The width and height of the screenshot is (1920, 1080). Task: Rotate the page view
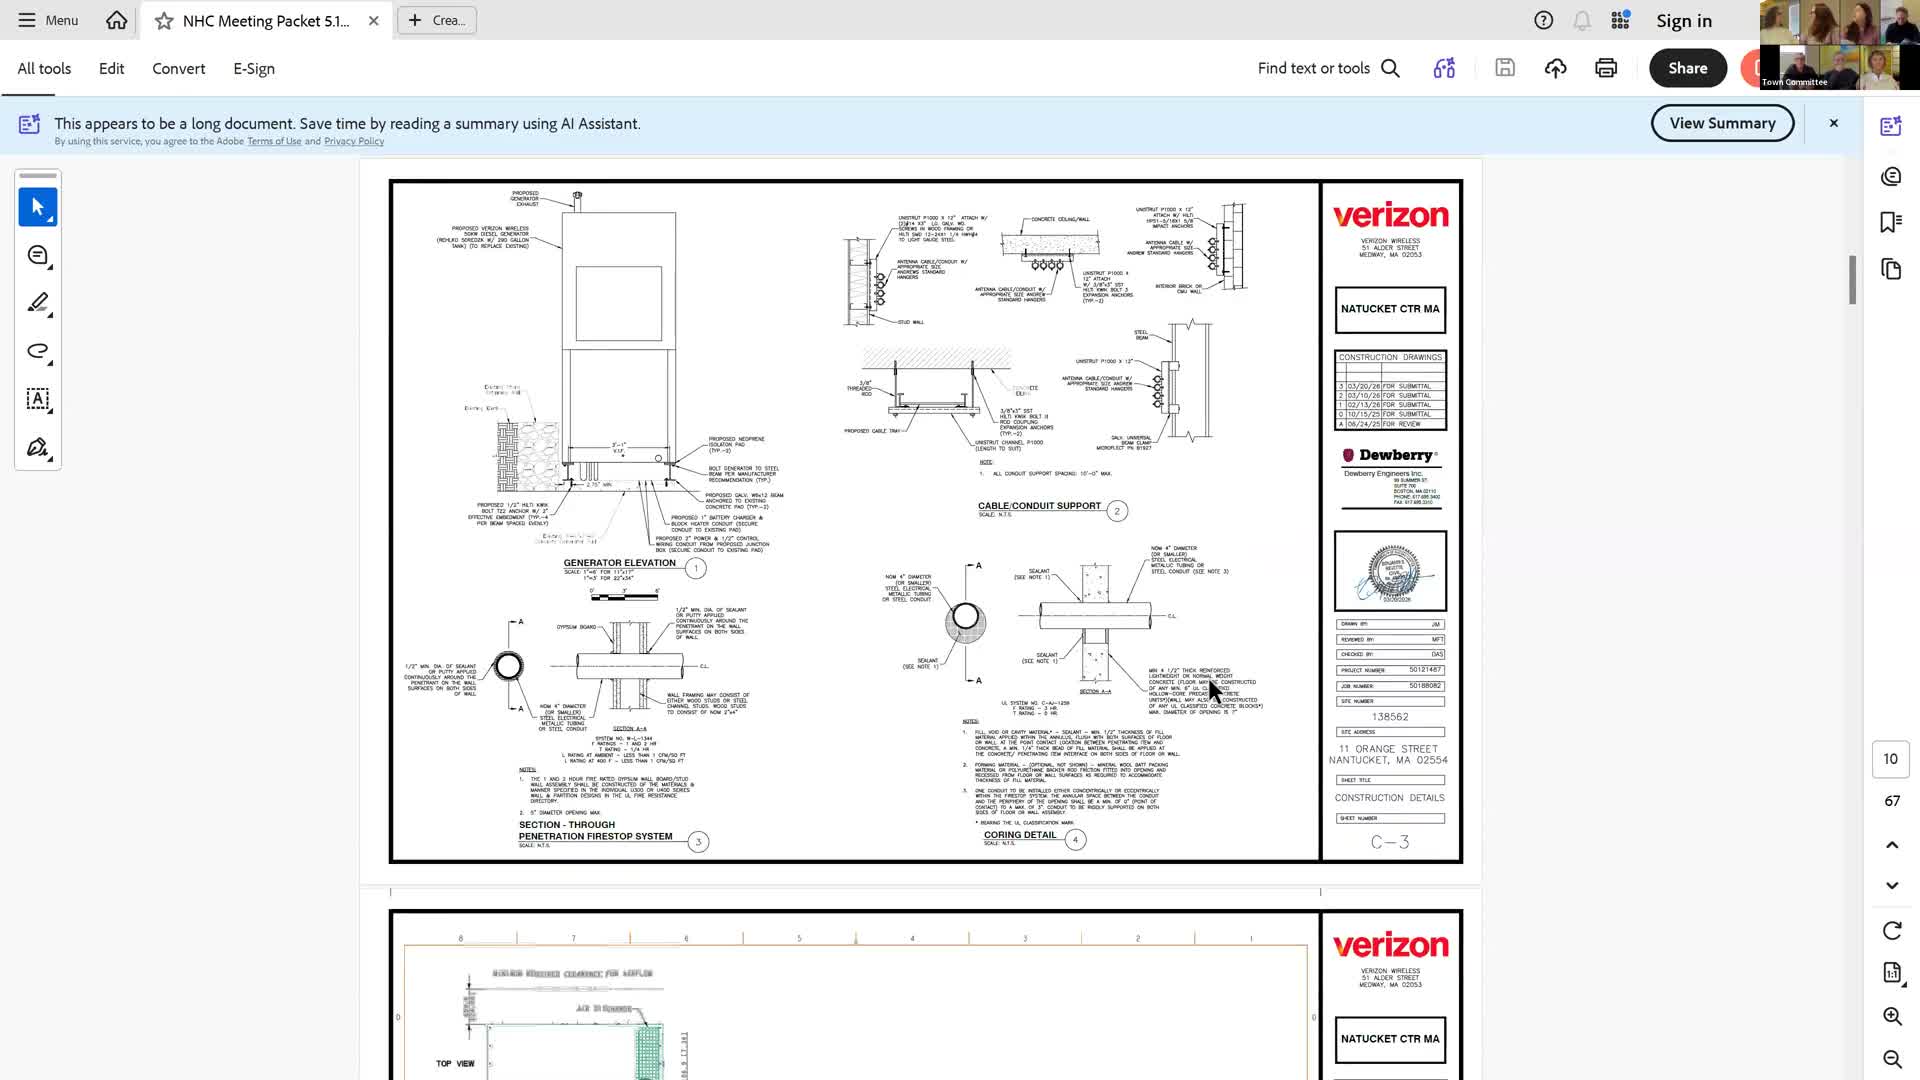1892,931
